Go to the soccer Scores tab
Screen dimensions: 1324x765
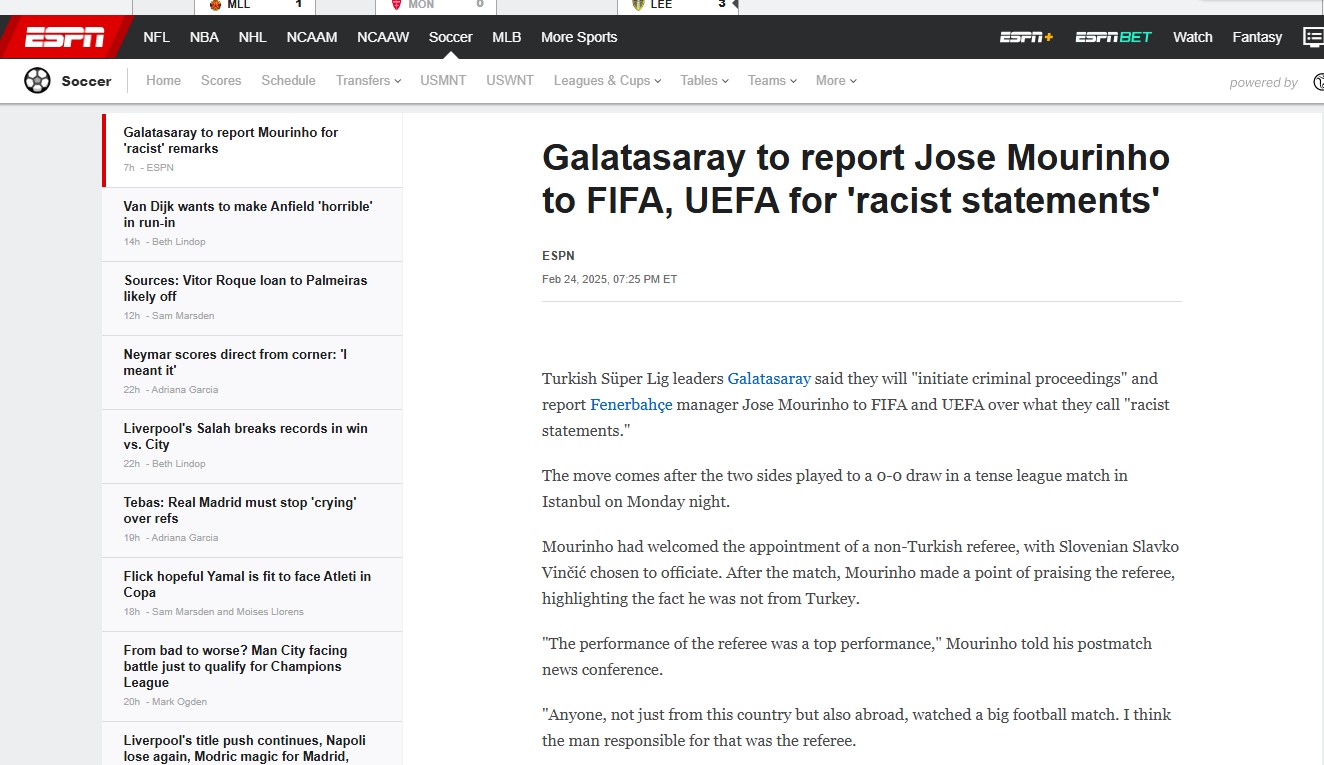221,81
